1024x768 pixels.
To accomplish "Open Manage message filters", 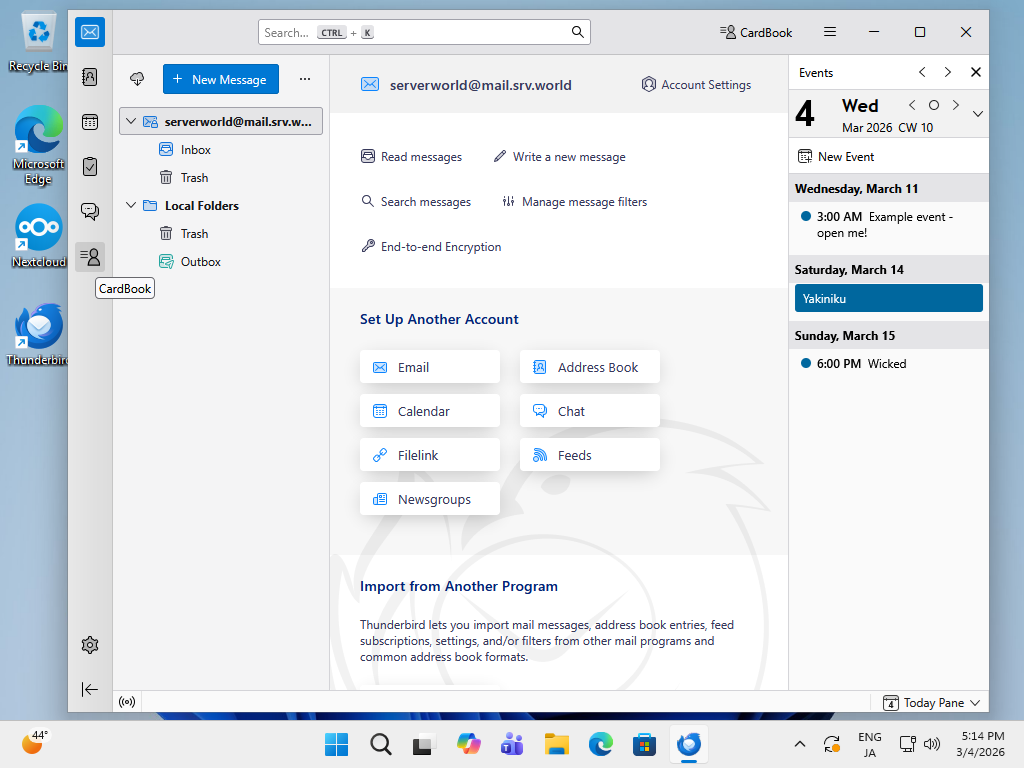I will point(575,202).
